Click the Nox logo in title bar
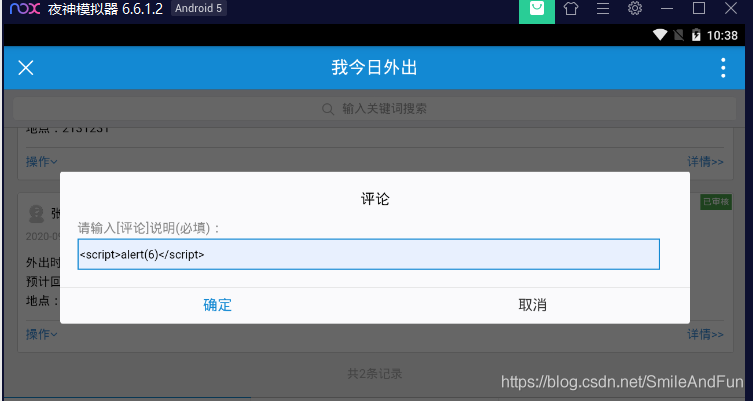753x401 pixels. 25,8
